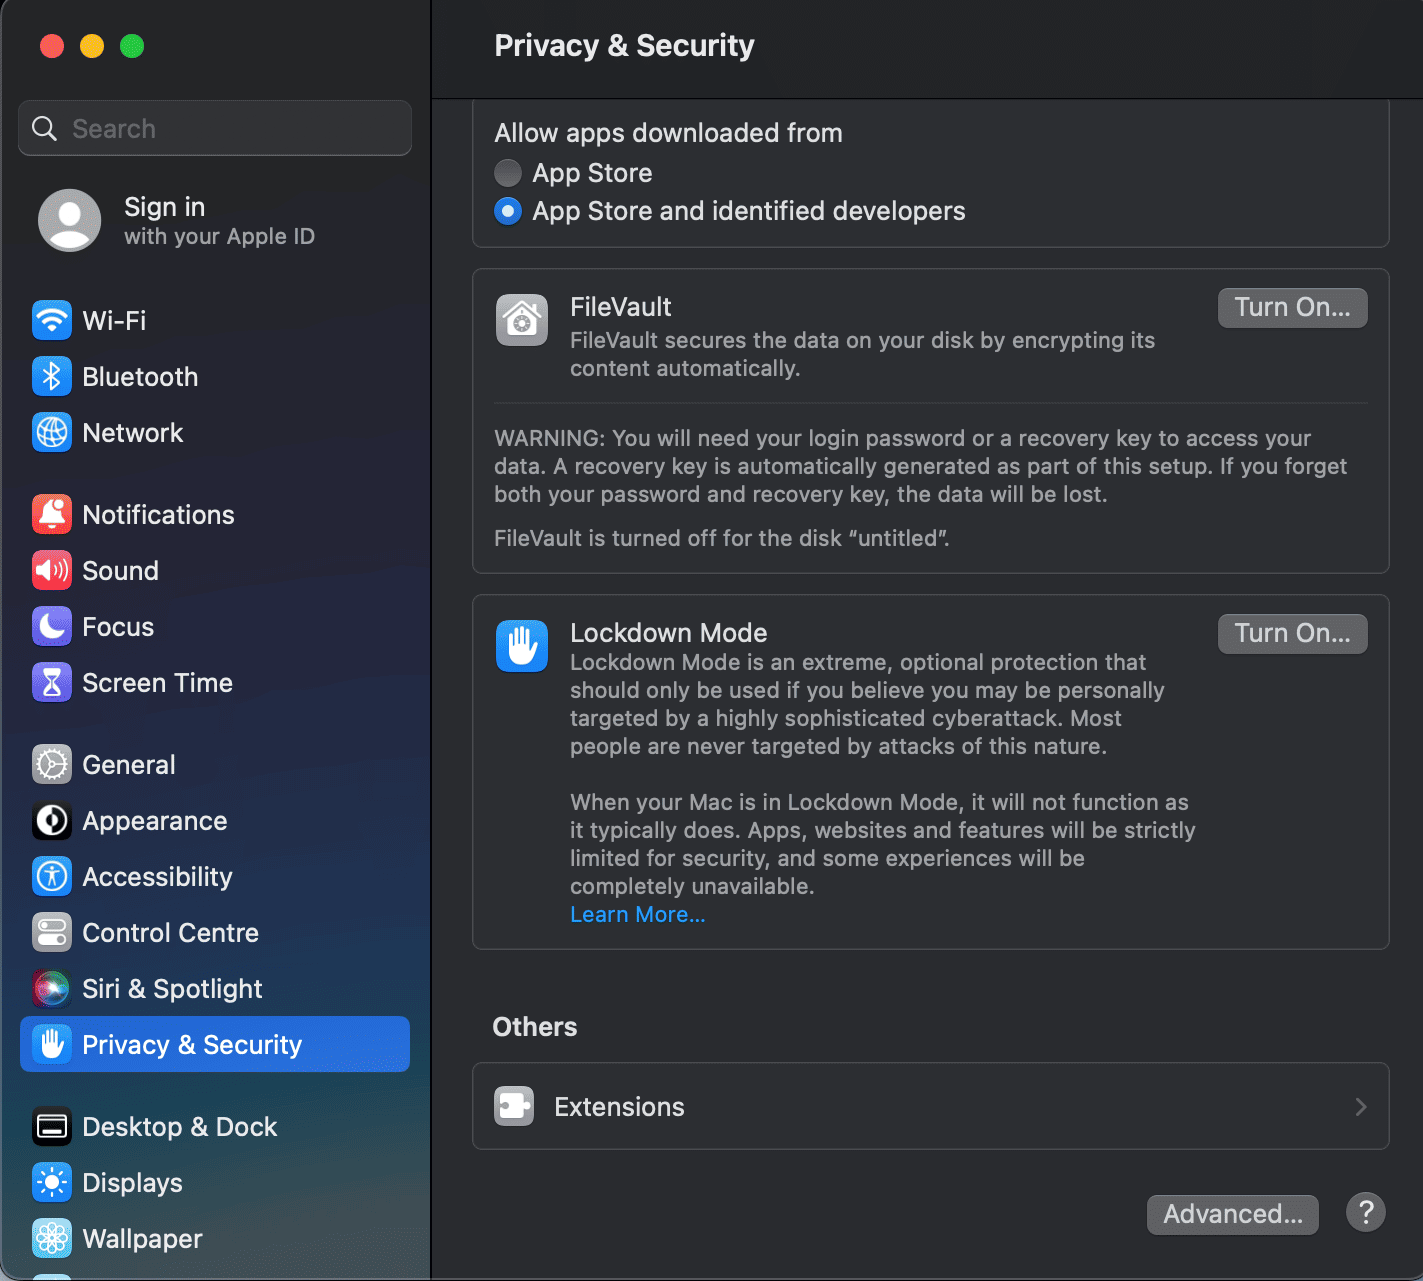Click the Focus moon icon
The height and width of the screenshot is (1281, 1423).
click(x=52, y=626)
